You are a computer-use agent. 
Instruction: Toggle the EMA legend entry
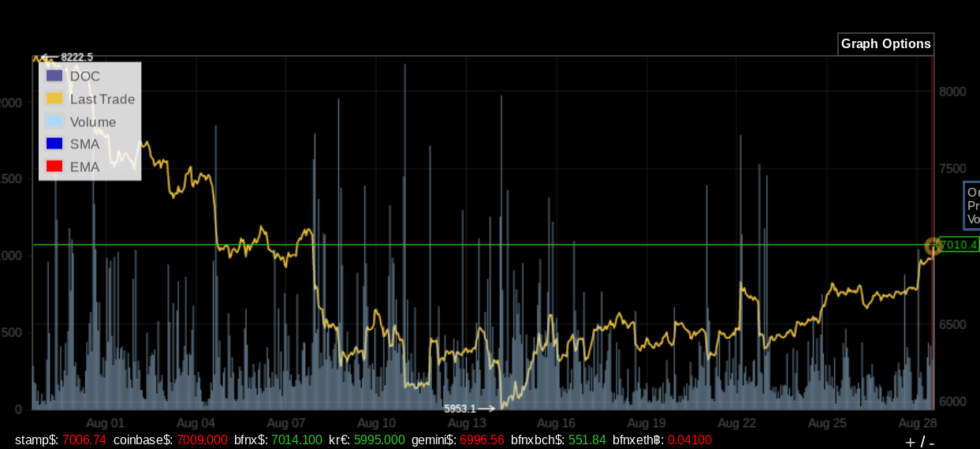(x=84, y=167)
